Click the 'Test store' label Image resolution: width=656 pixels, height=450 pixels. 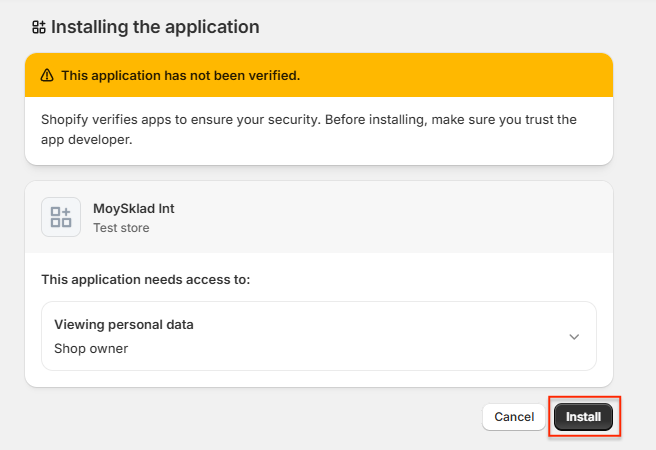(121, 228)
